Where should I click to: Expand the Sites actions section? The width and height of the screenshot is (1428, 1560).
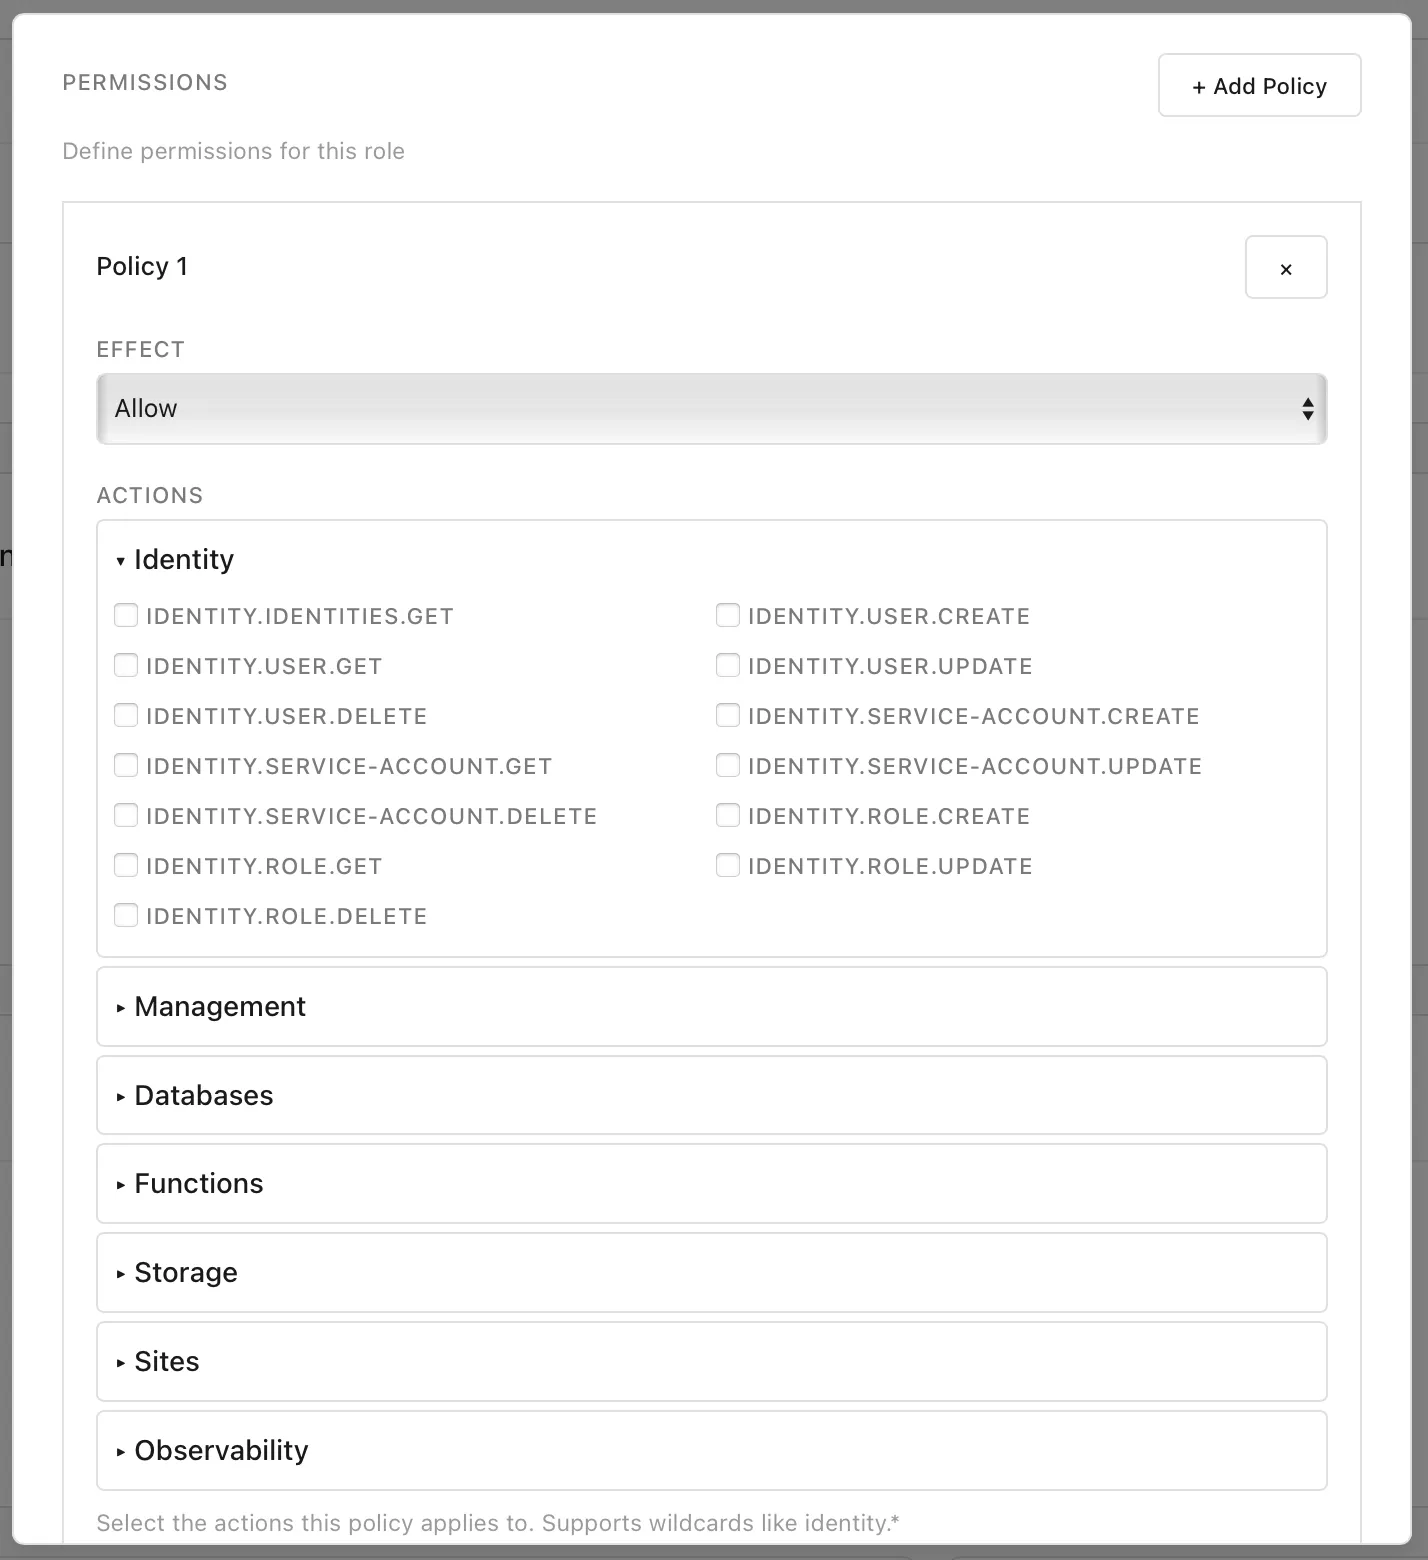158,1361
